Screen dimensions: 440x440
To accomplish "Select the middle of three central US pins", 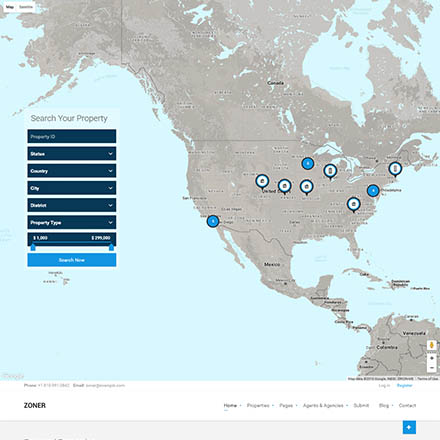I will pyautogui.click(x=285, y=187).
